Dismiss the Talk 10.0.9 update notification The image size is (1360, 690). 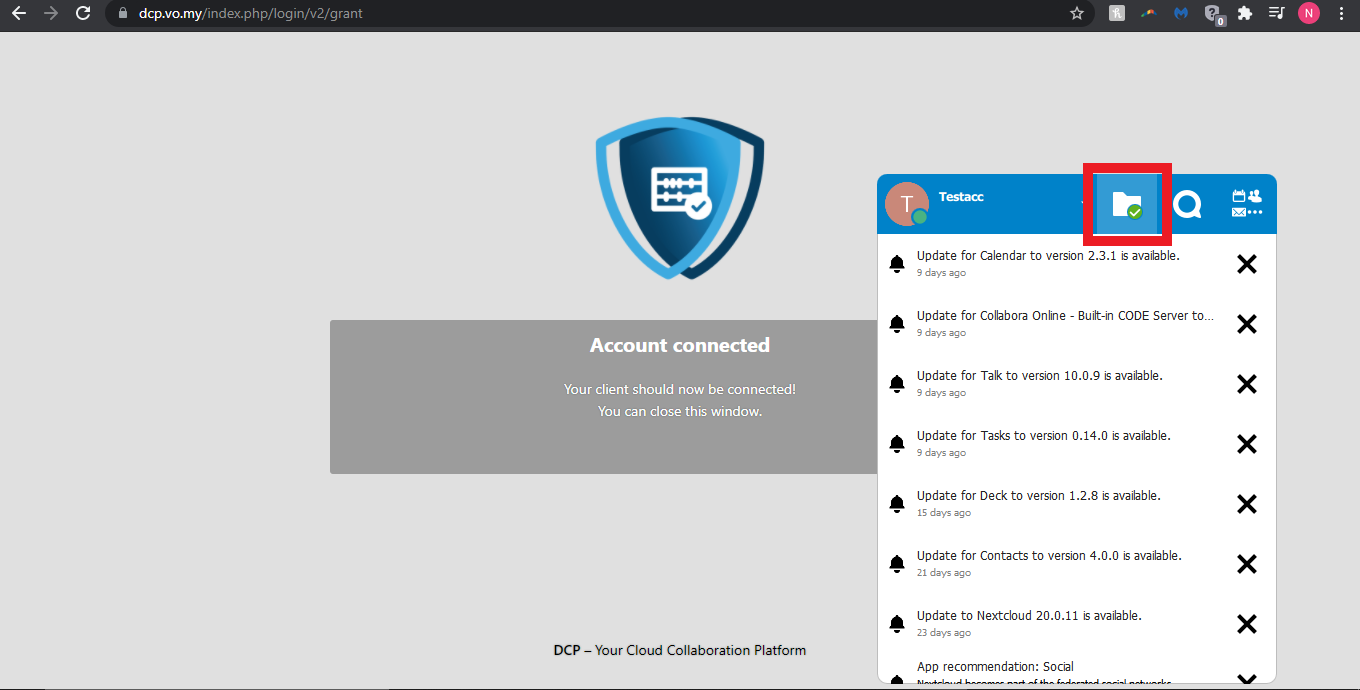[x=1246, y=384]
